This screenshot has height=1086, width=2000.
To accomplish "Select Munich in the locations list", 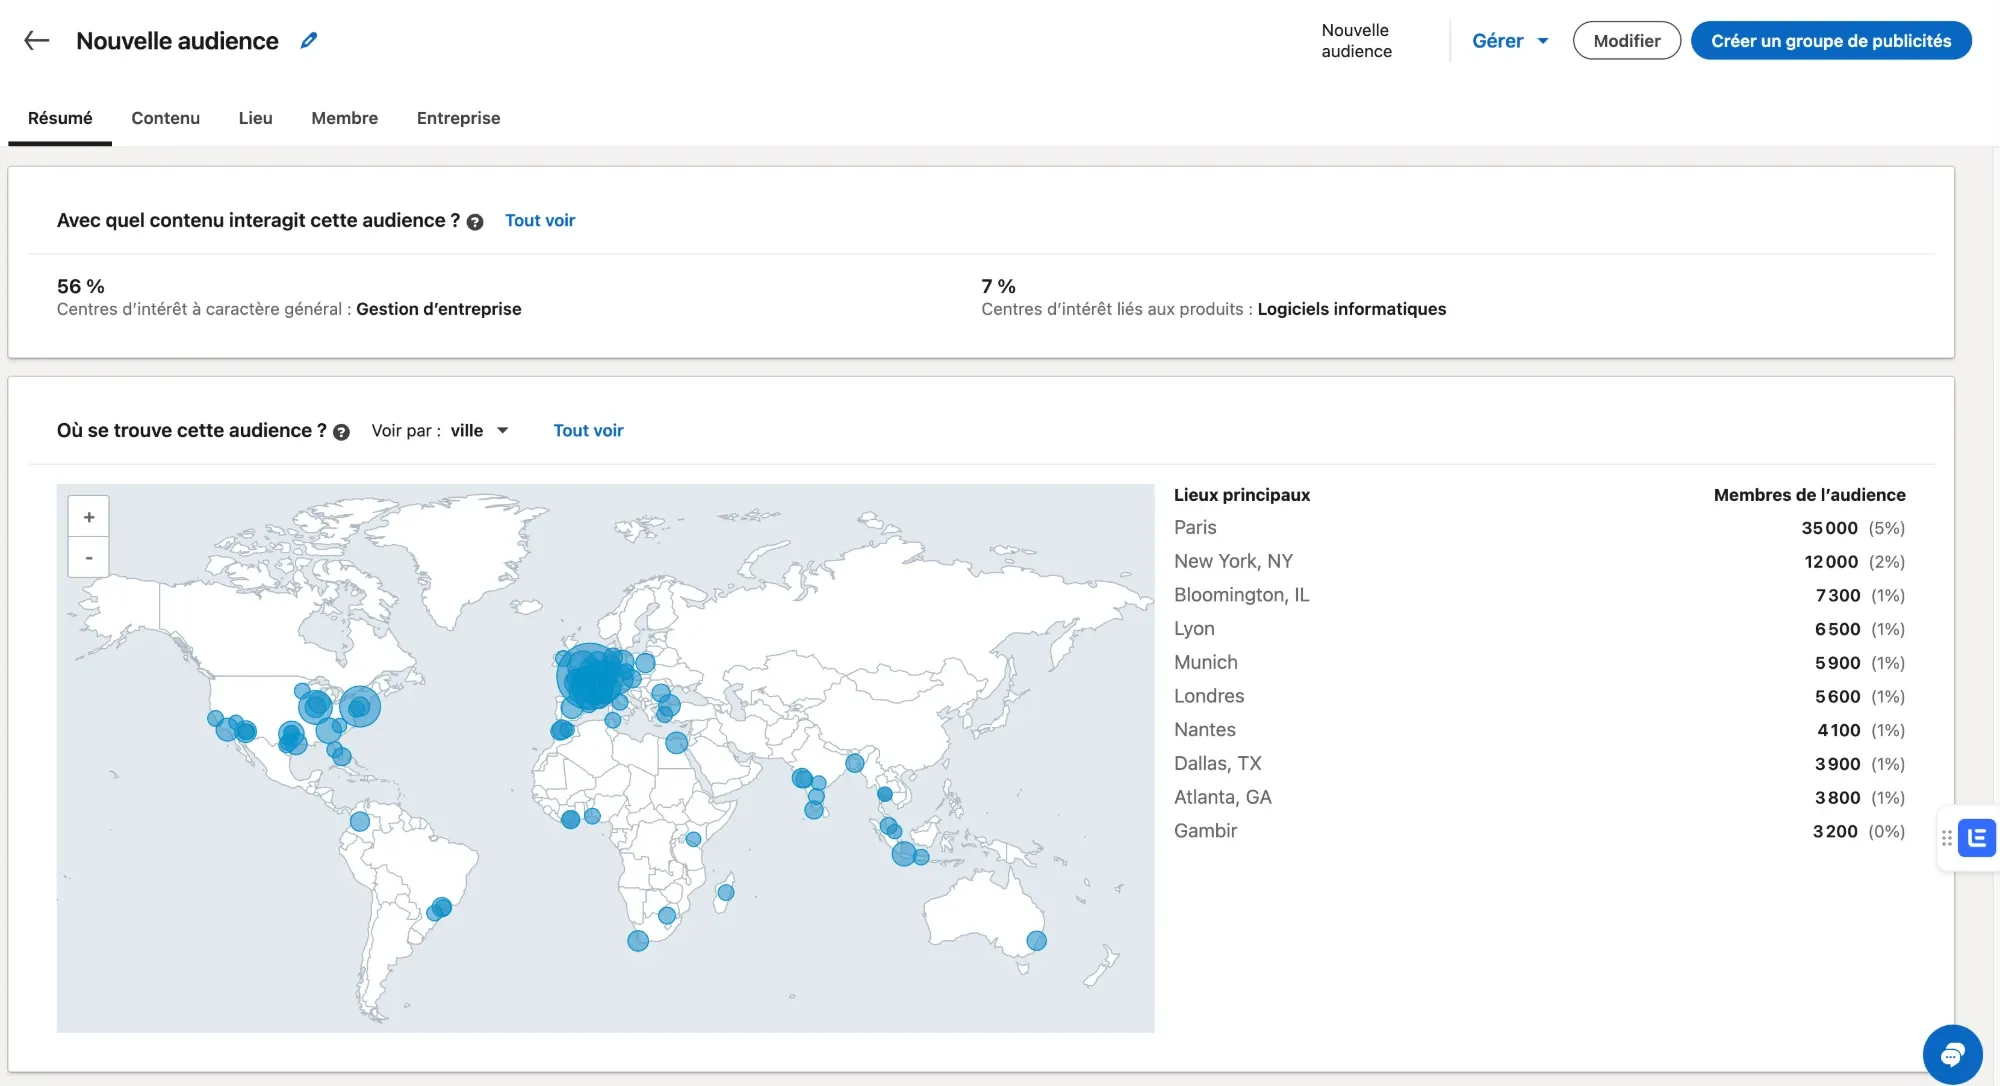I will [1539, 663].
